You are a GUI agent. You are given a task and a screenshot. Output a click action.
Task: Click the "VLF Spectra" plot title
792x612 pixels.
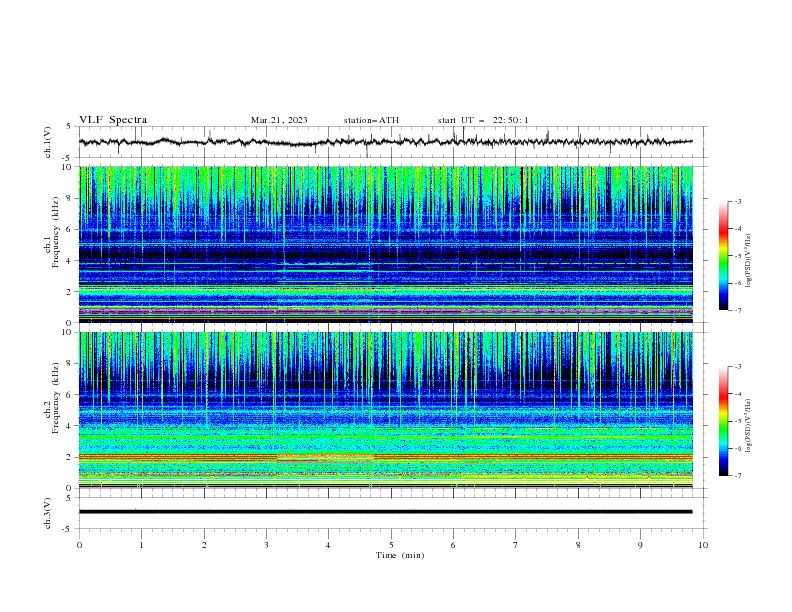(113, 120)
